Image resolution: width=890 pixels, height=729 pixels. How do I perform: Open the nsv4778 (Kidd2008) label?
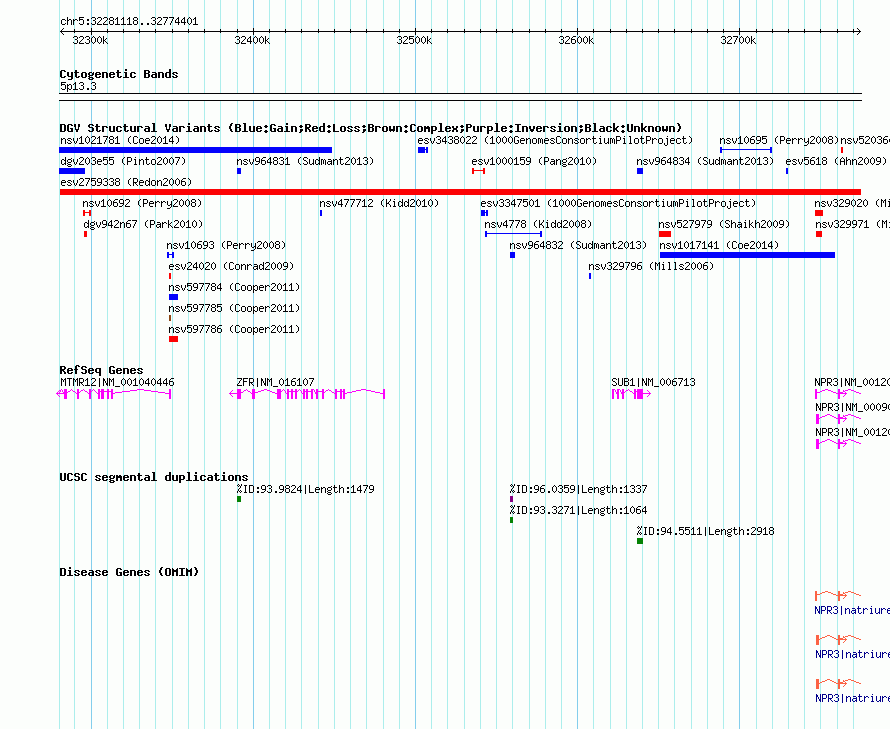tap(538, 224)
